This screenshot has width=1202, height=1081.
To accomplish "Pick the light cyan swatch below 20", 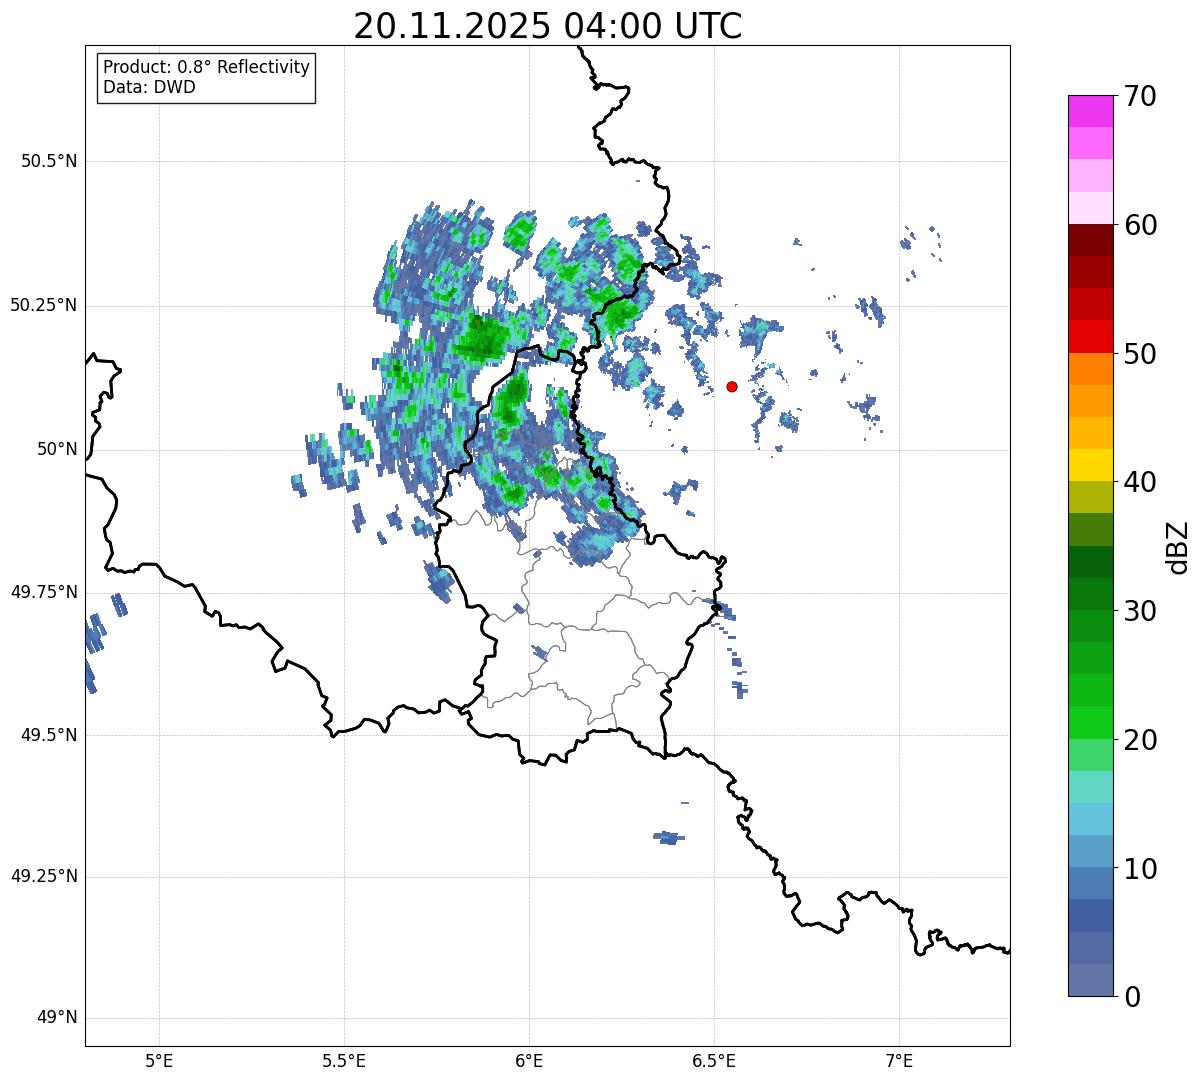I will (x=1090, y=787).
